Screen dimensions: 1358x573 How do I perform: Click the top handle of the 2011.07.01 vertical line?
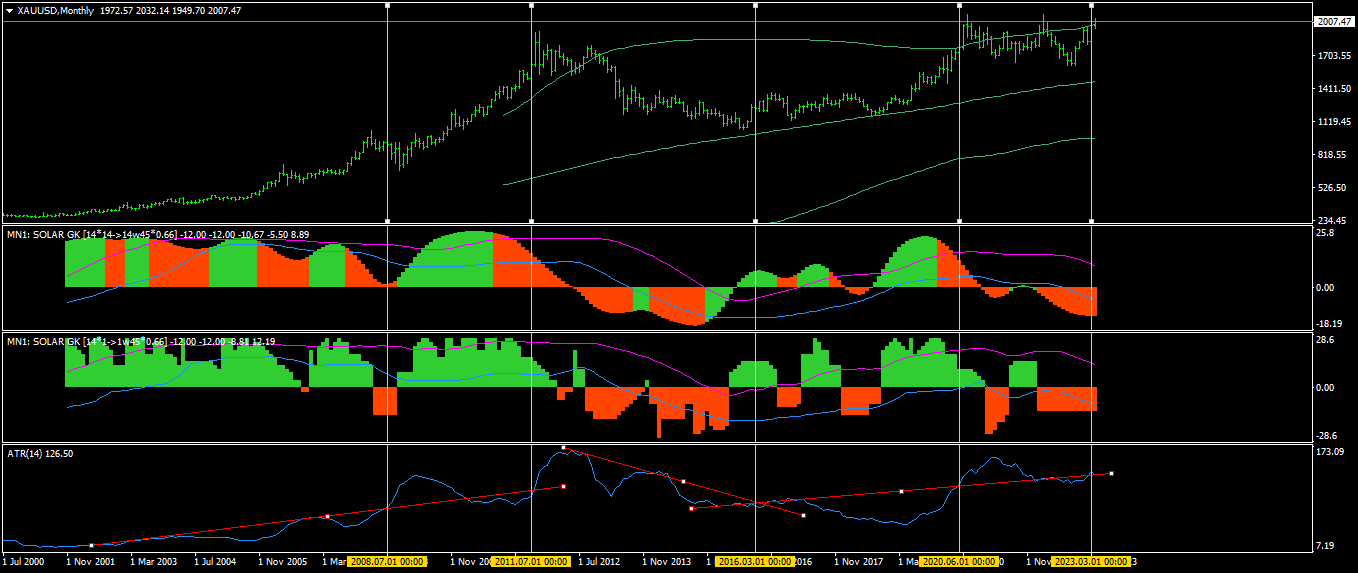tap(531, 5)
